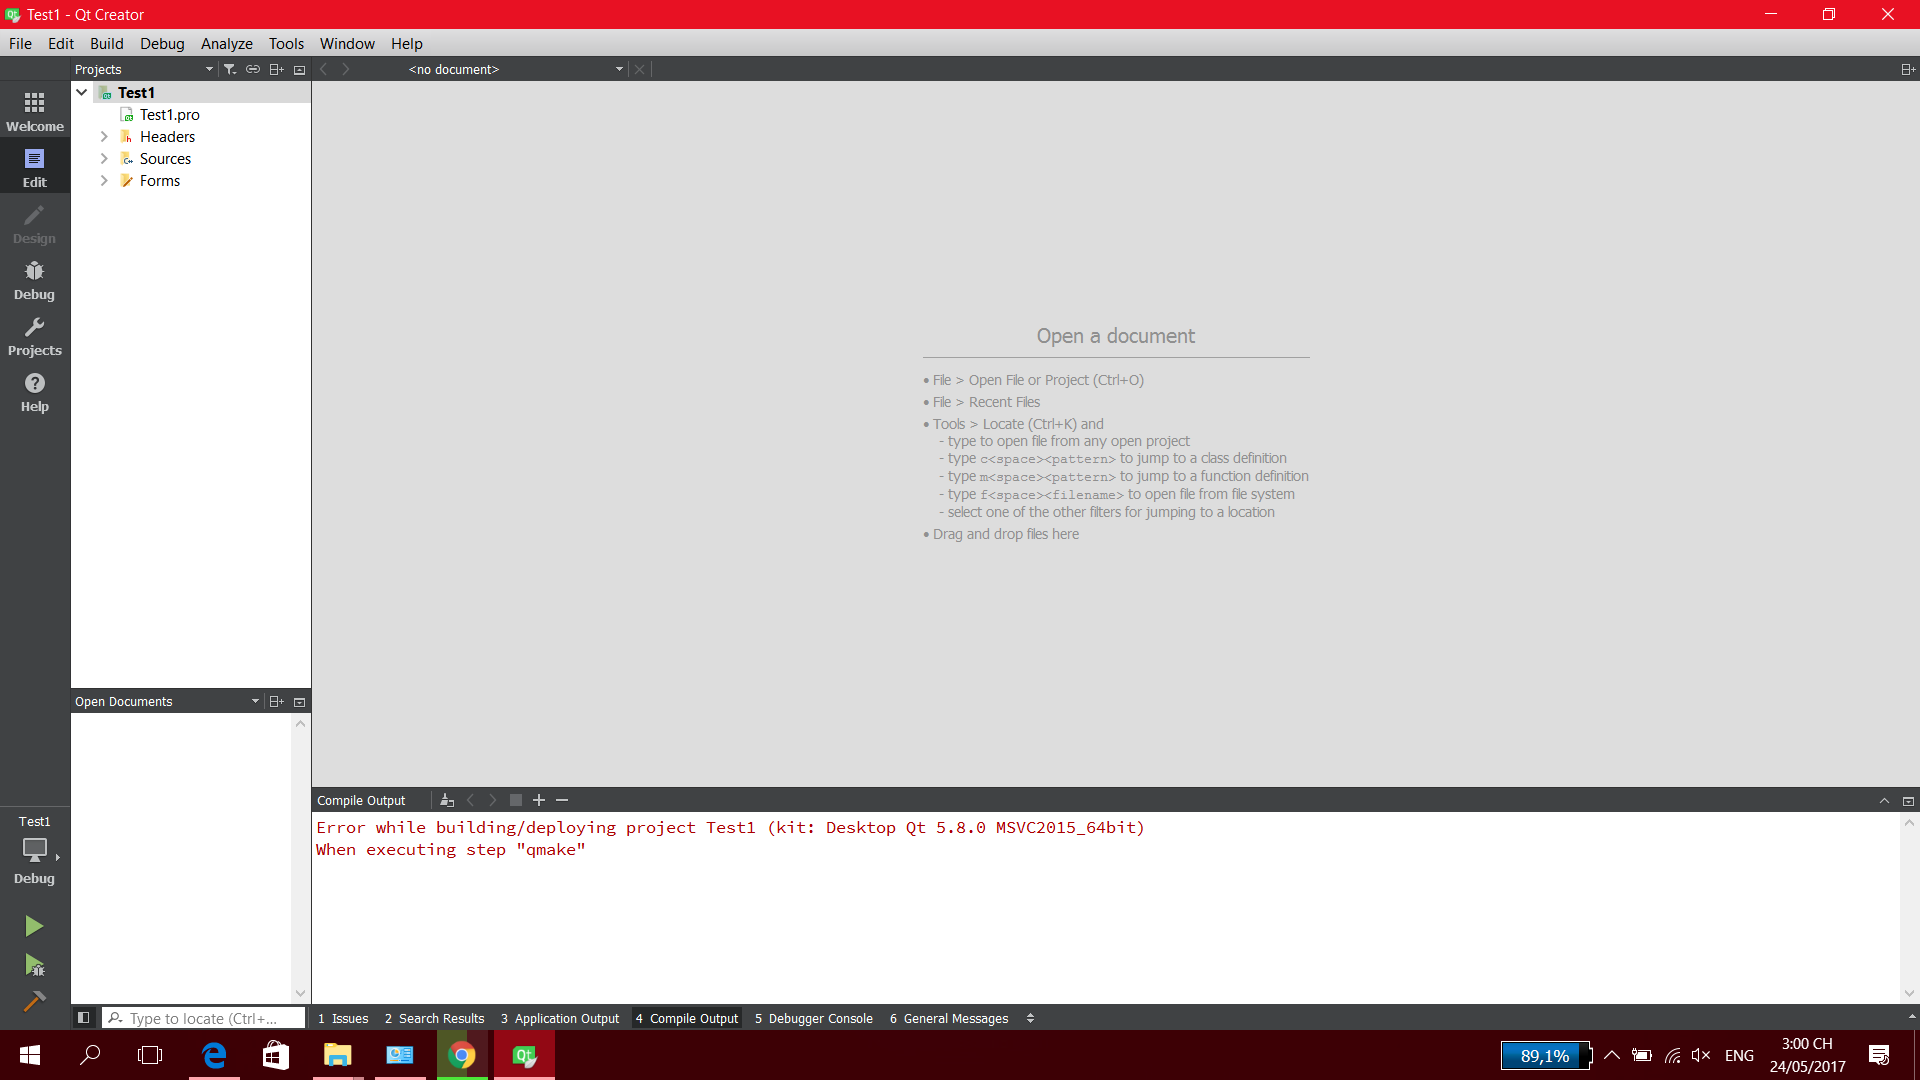Viewport: 1920px width, 1080px height.
Task: Switch to Issues output tab
Action: [x=343, y=1018]
